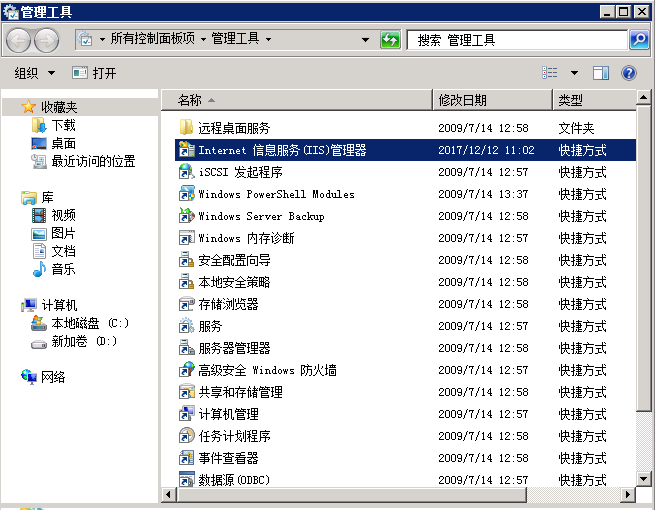Click the change view icon

point(550,73)
